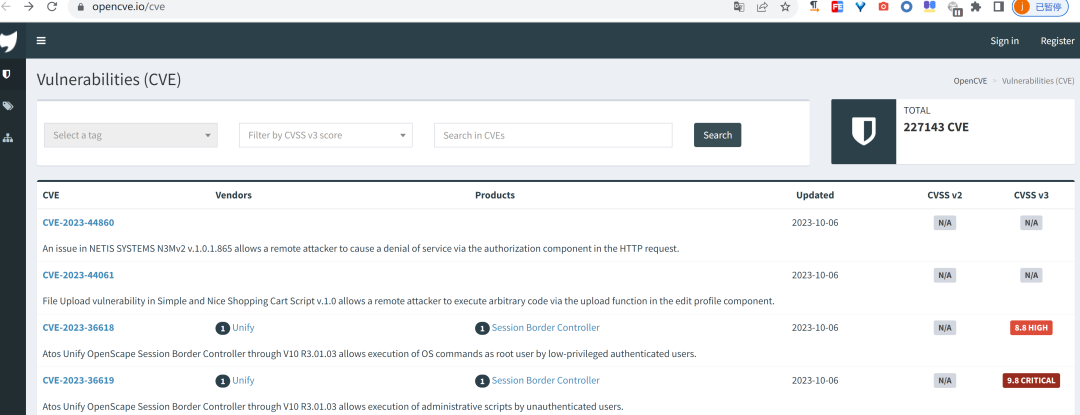Open the vendors sitemap sidebar icon

[8, 138]
